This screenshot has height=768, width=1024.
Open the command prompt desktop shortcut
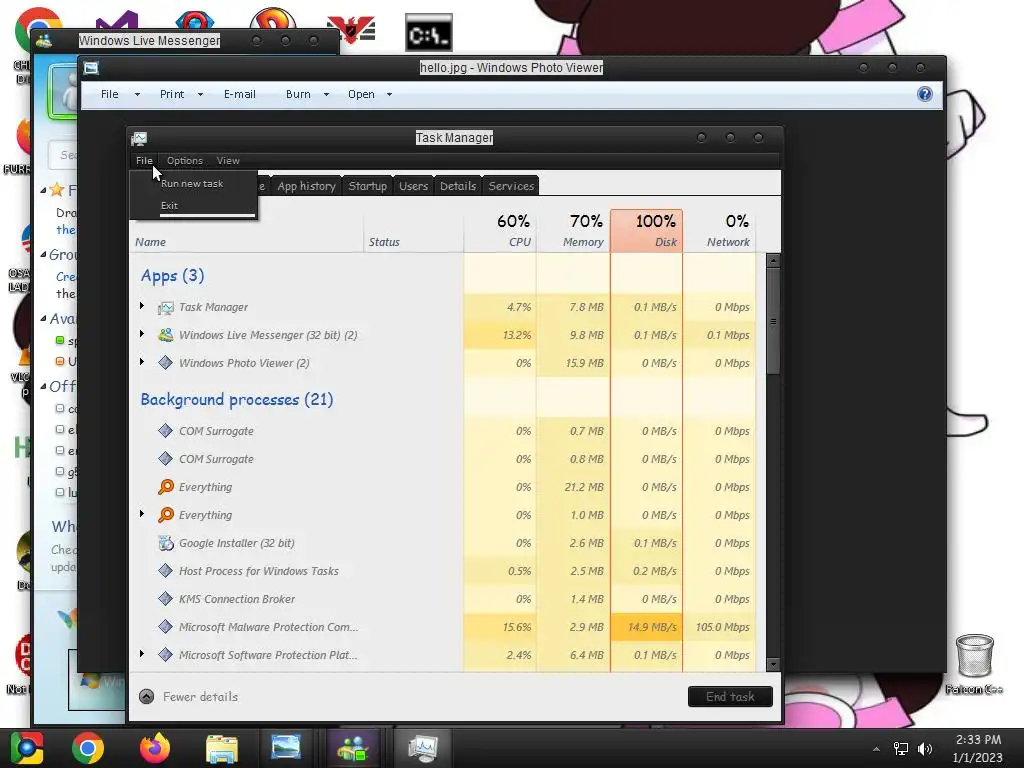point(428,33)
